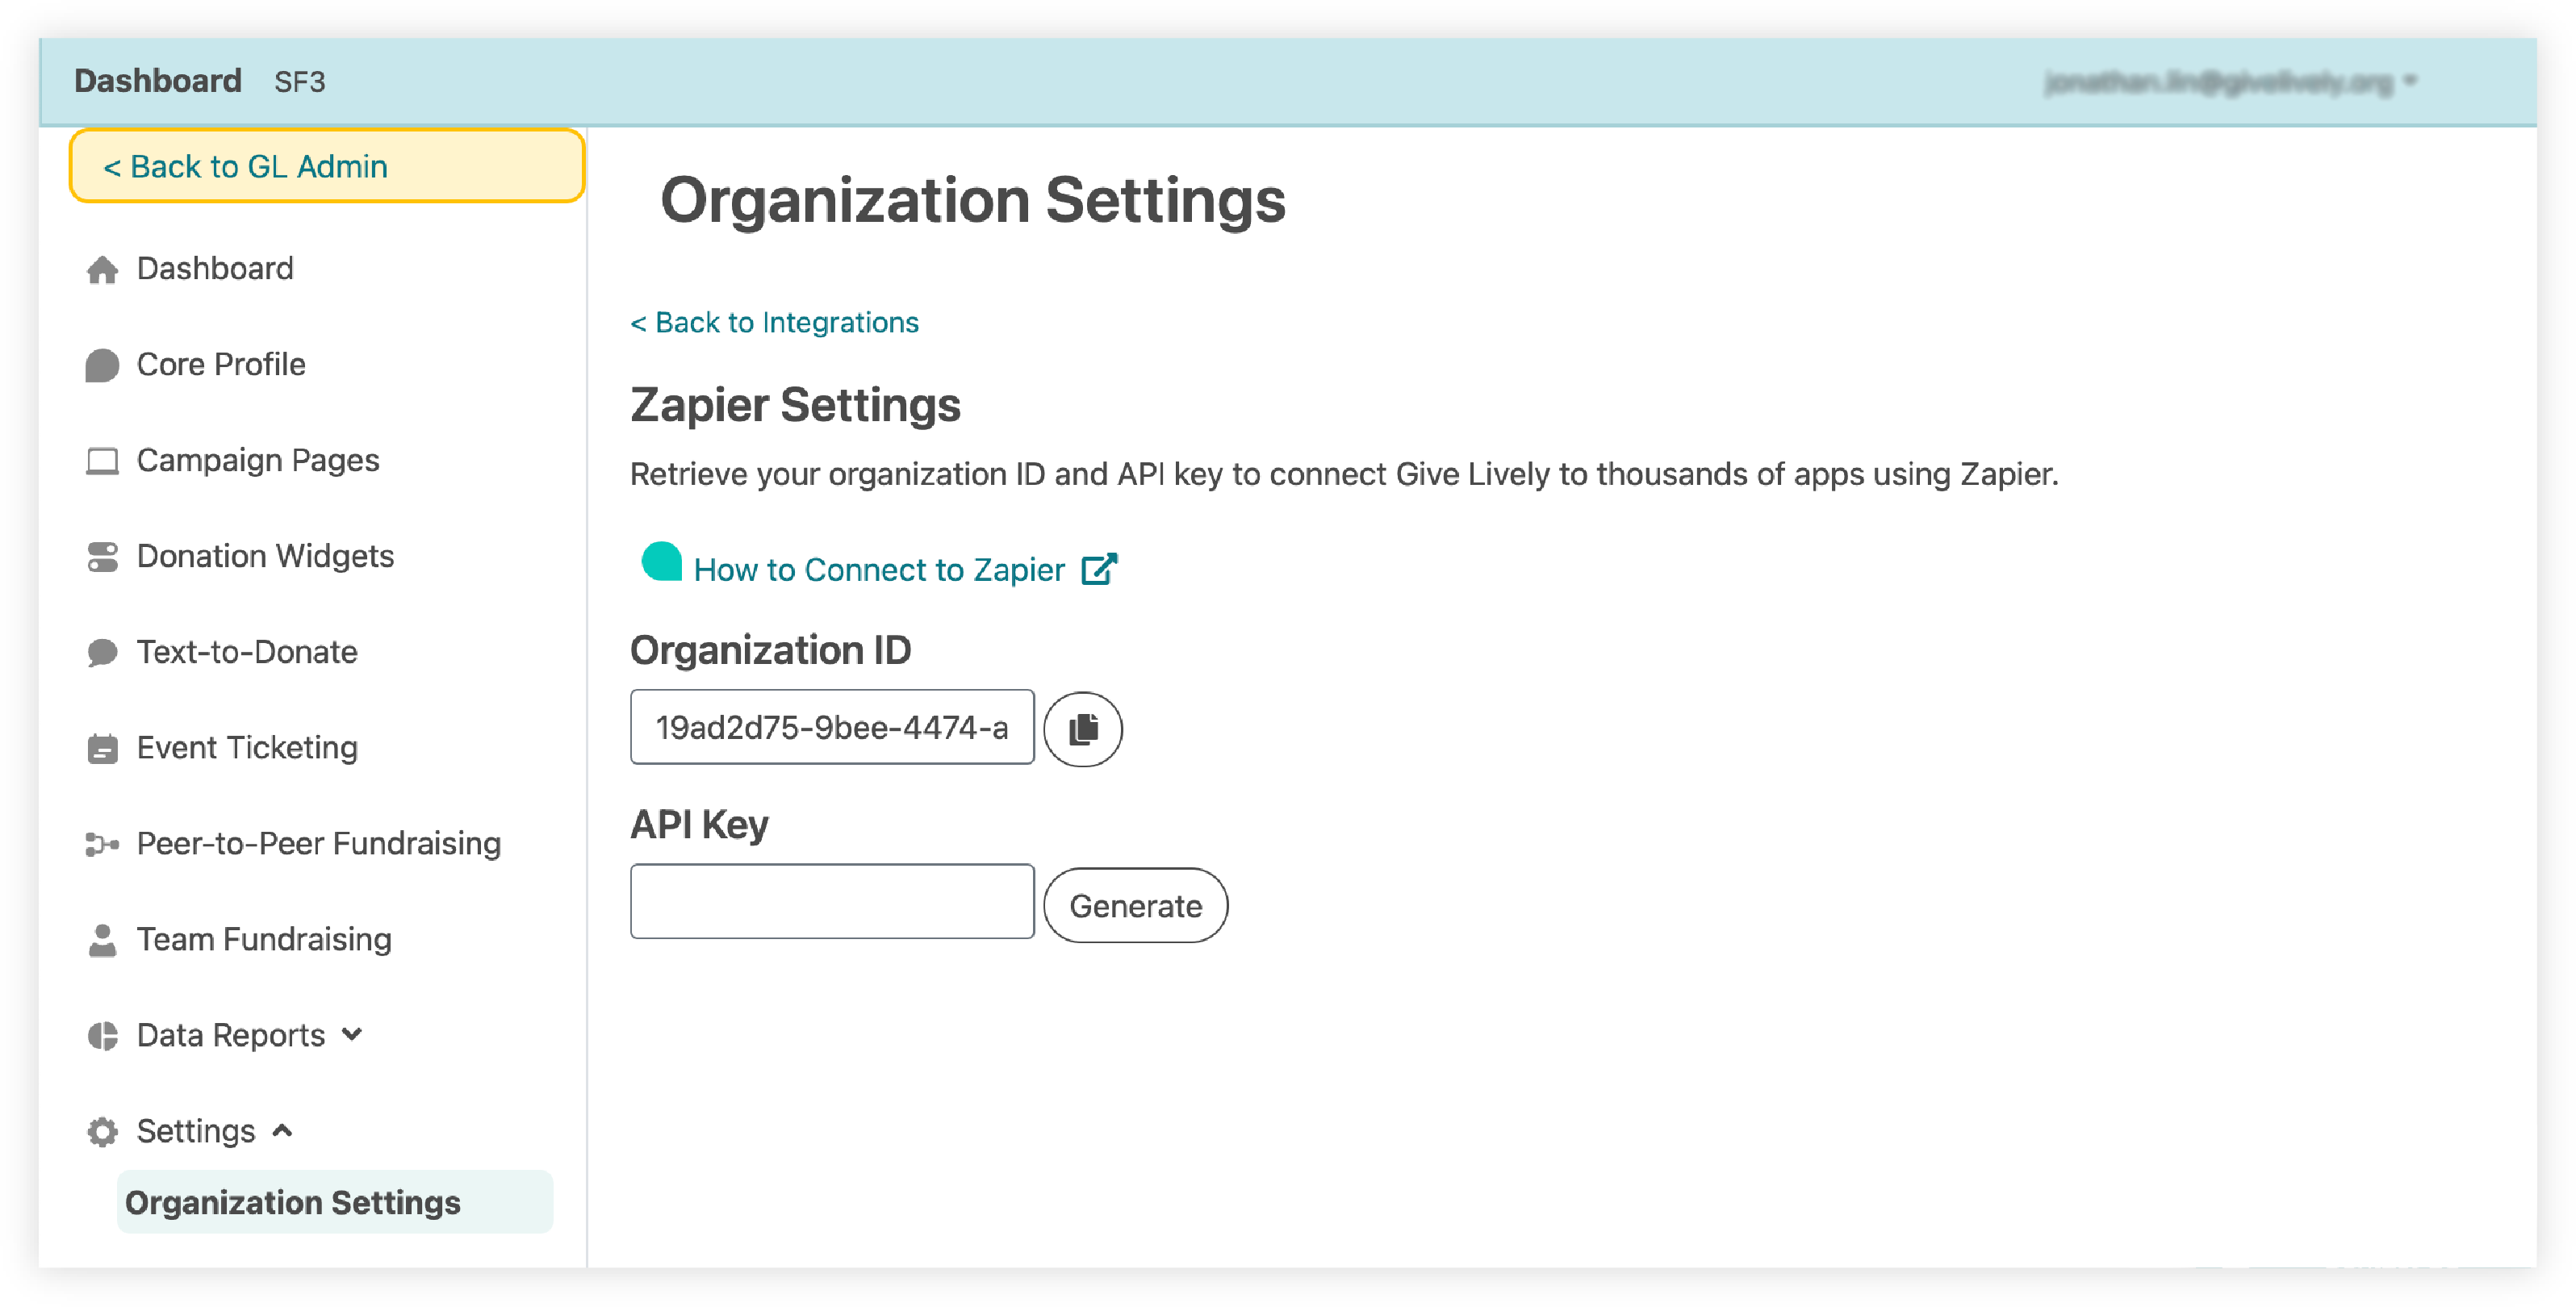Open Text-to-Donate from sidebar
The height and width of the screenshot is (1307, 2576).
point(247,652)
